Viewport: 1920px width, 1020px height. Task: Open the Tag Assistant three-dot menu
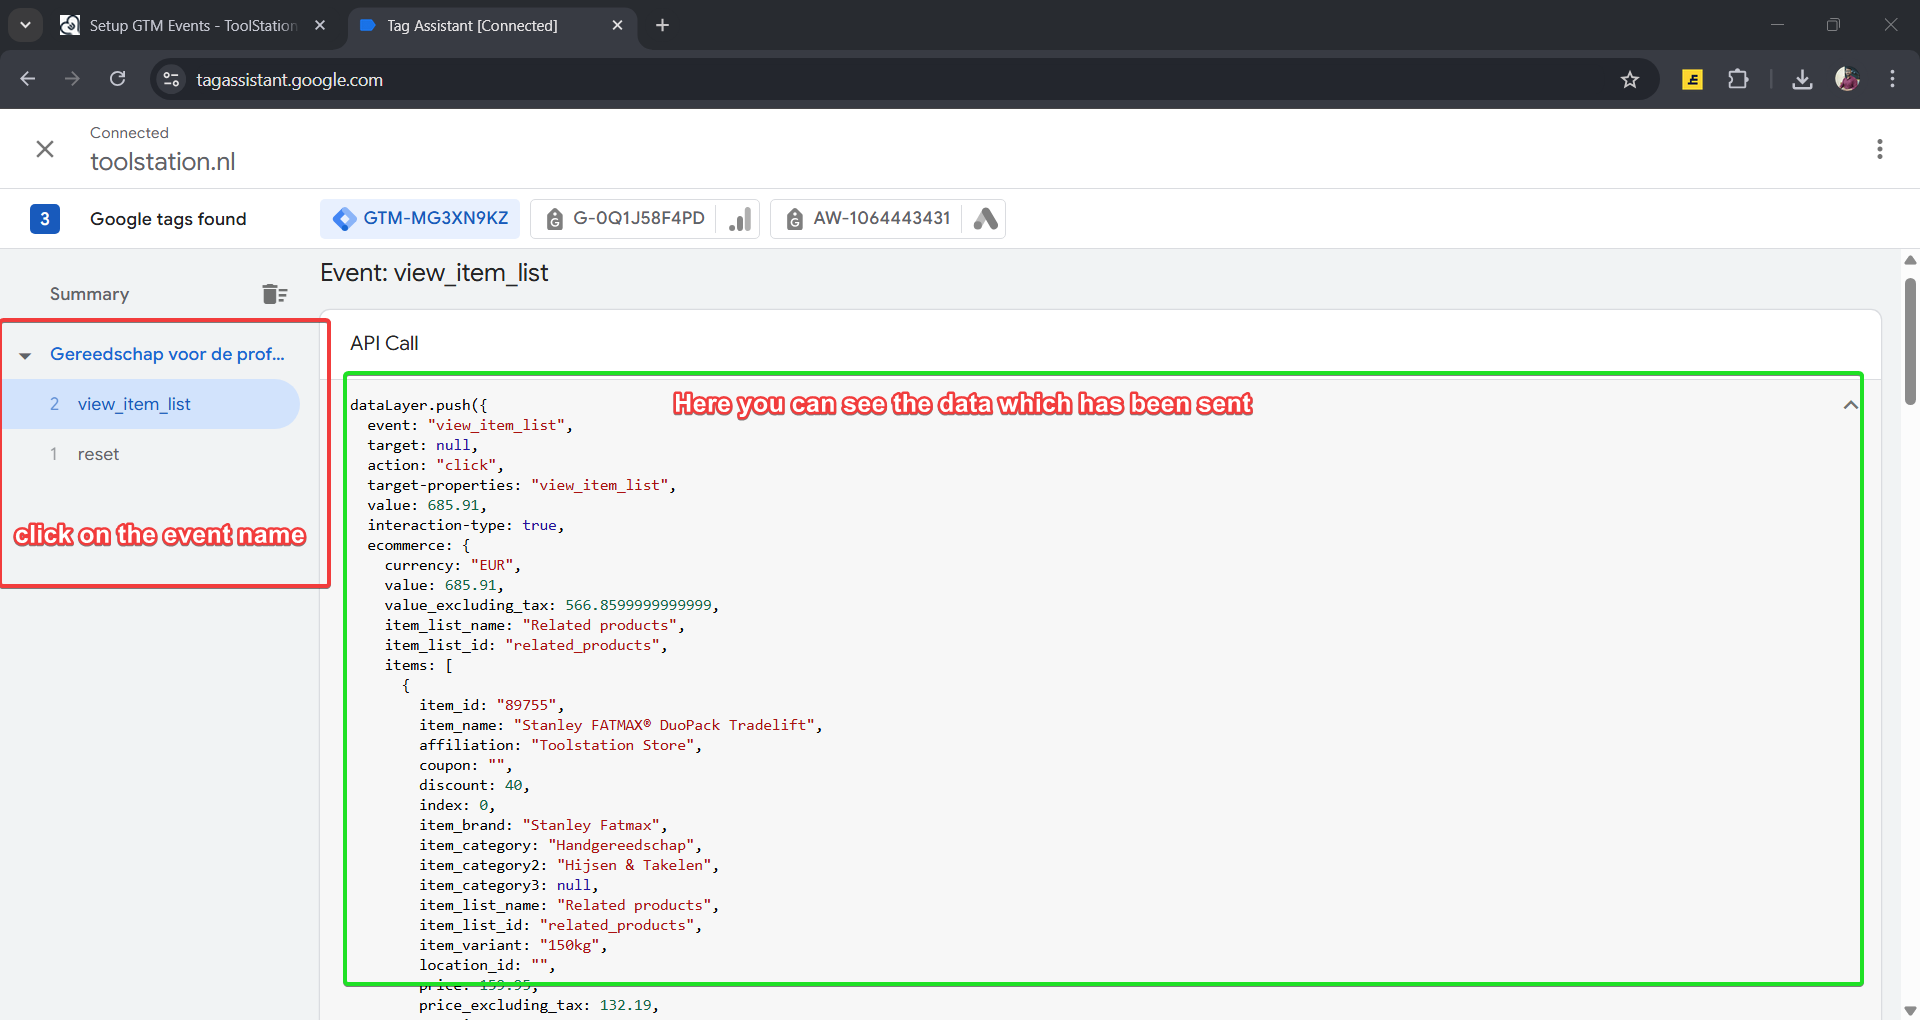[1879, 149]
